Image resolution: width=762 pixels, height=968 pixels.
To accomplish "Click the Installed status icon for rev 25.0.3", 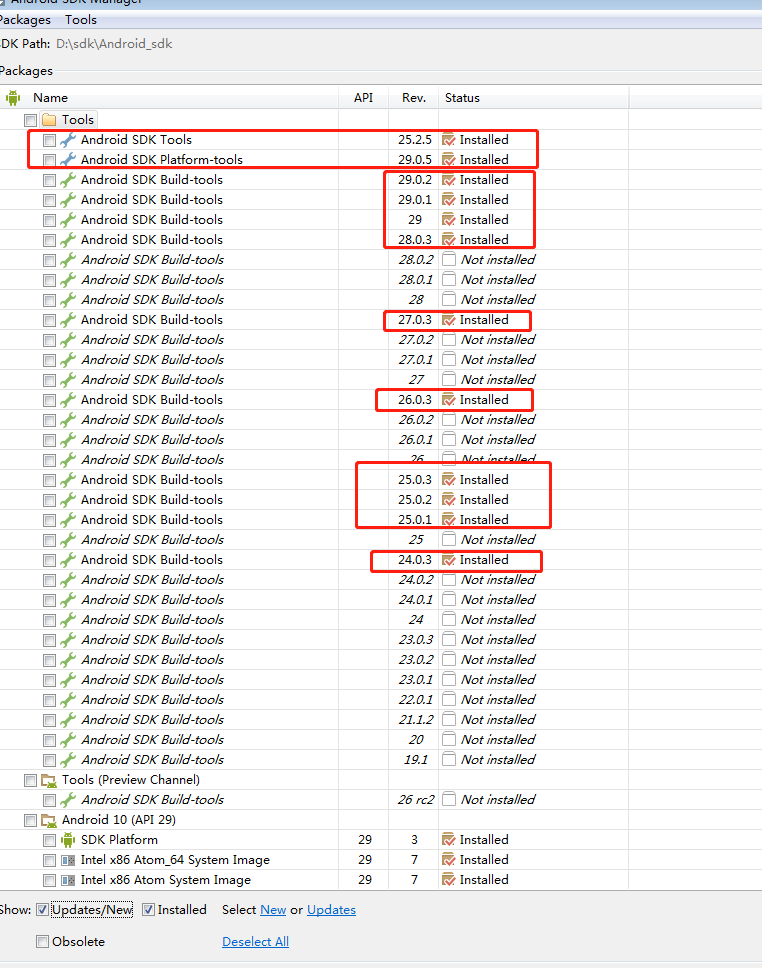I will pos(449,480).
